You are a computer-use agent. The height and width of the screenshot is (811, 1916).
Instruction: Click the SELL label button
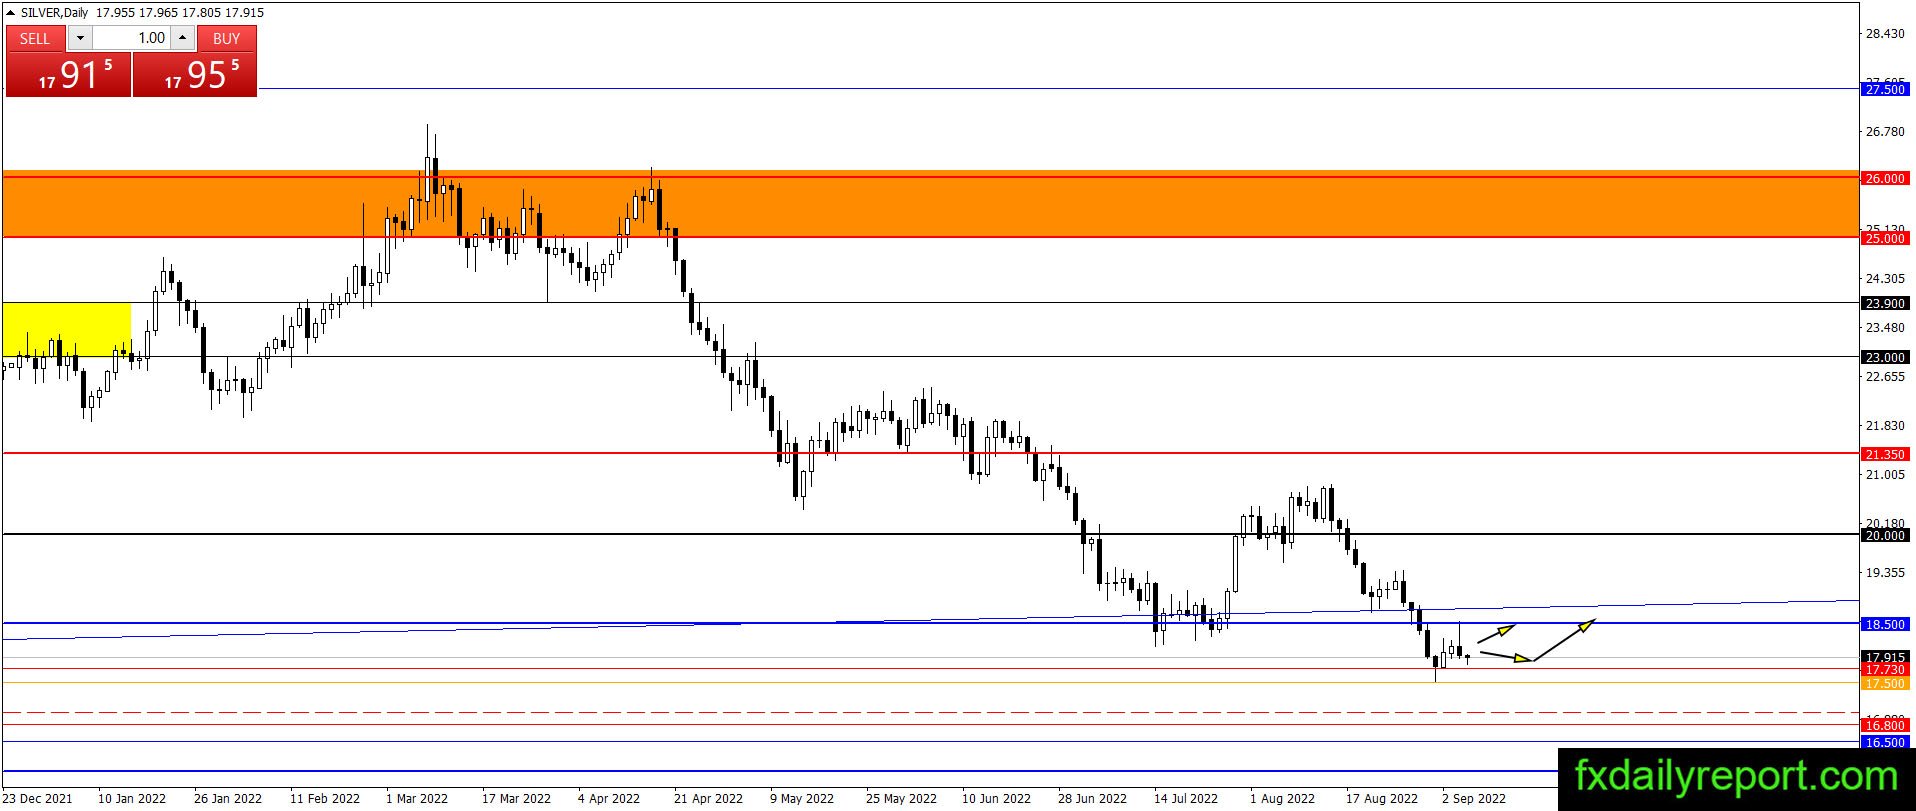click(x=35, y=38)
